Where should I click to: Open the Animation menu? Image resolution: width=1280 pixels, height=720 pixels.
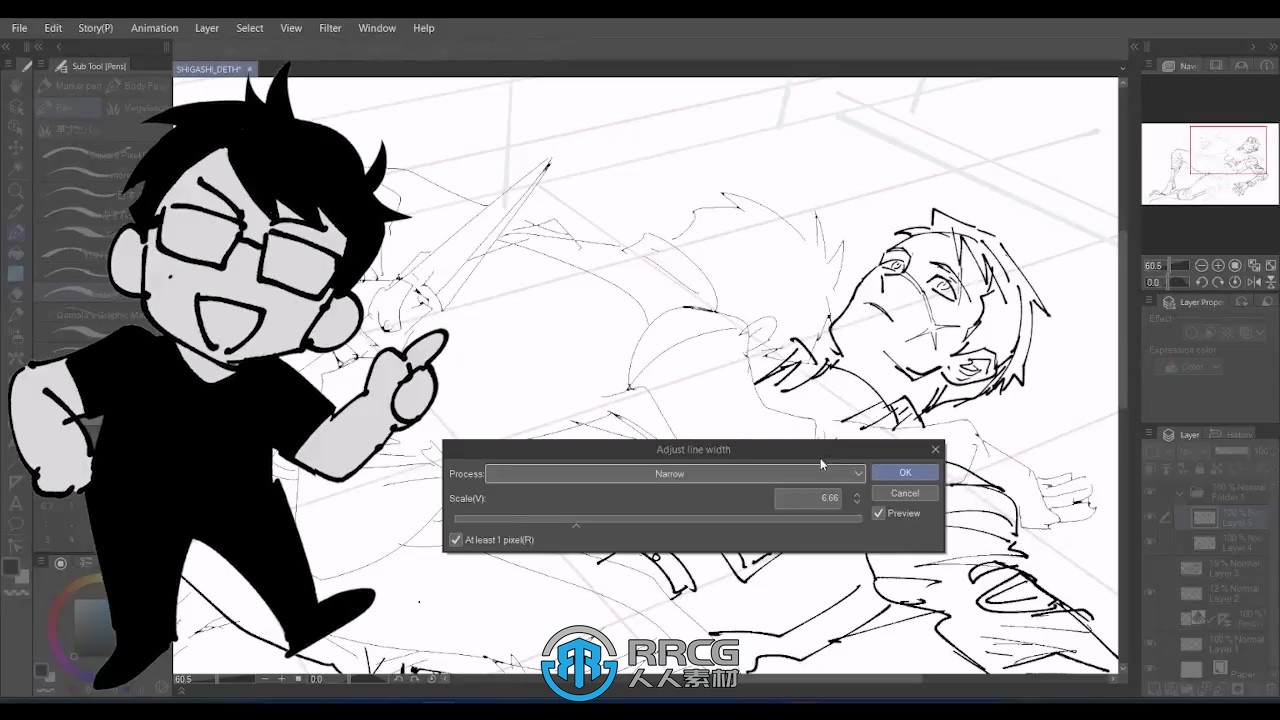(x=154, y=28)
